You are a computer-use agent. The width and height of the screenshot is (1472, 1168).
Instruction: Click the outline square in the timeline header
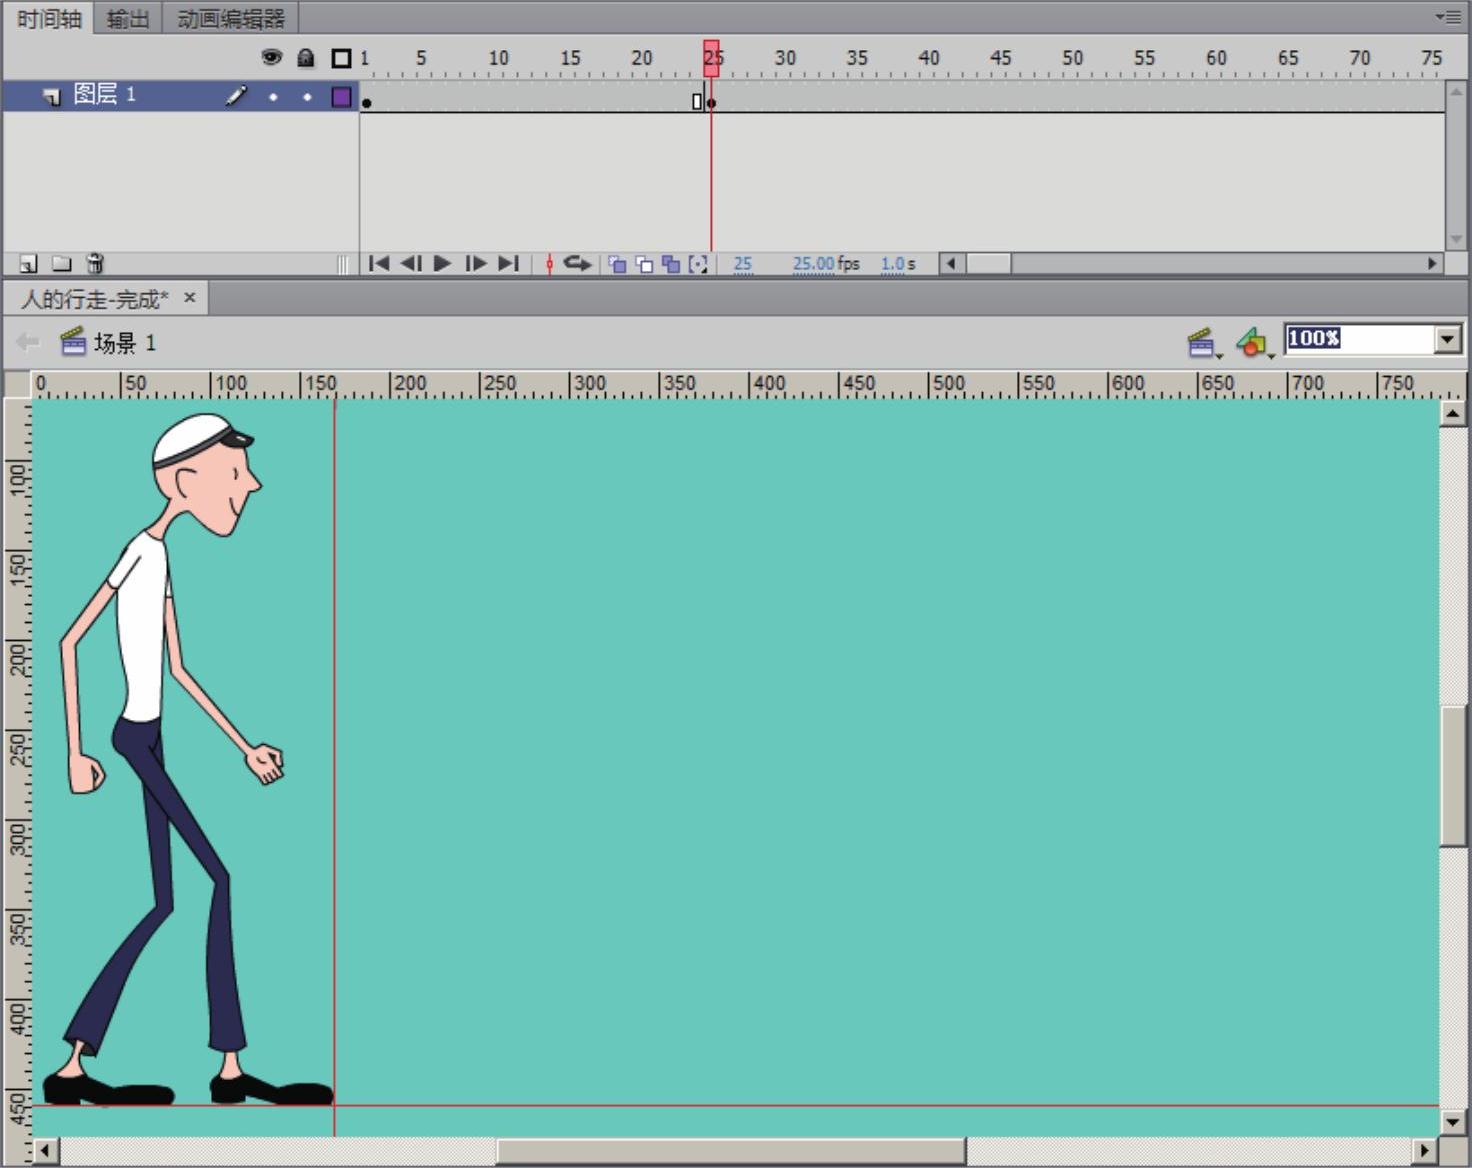(341, 58)
